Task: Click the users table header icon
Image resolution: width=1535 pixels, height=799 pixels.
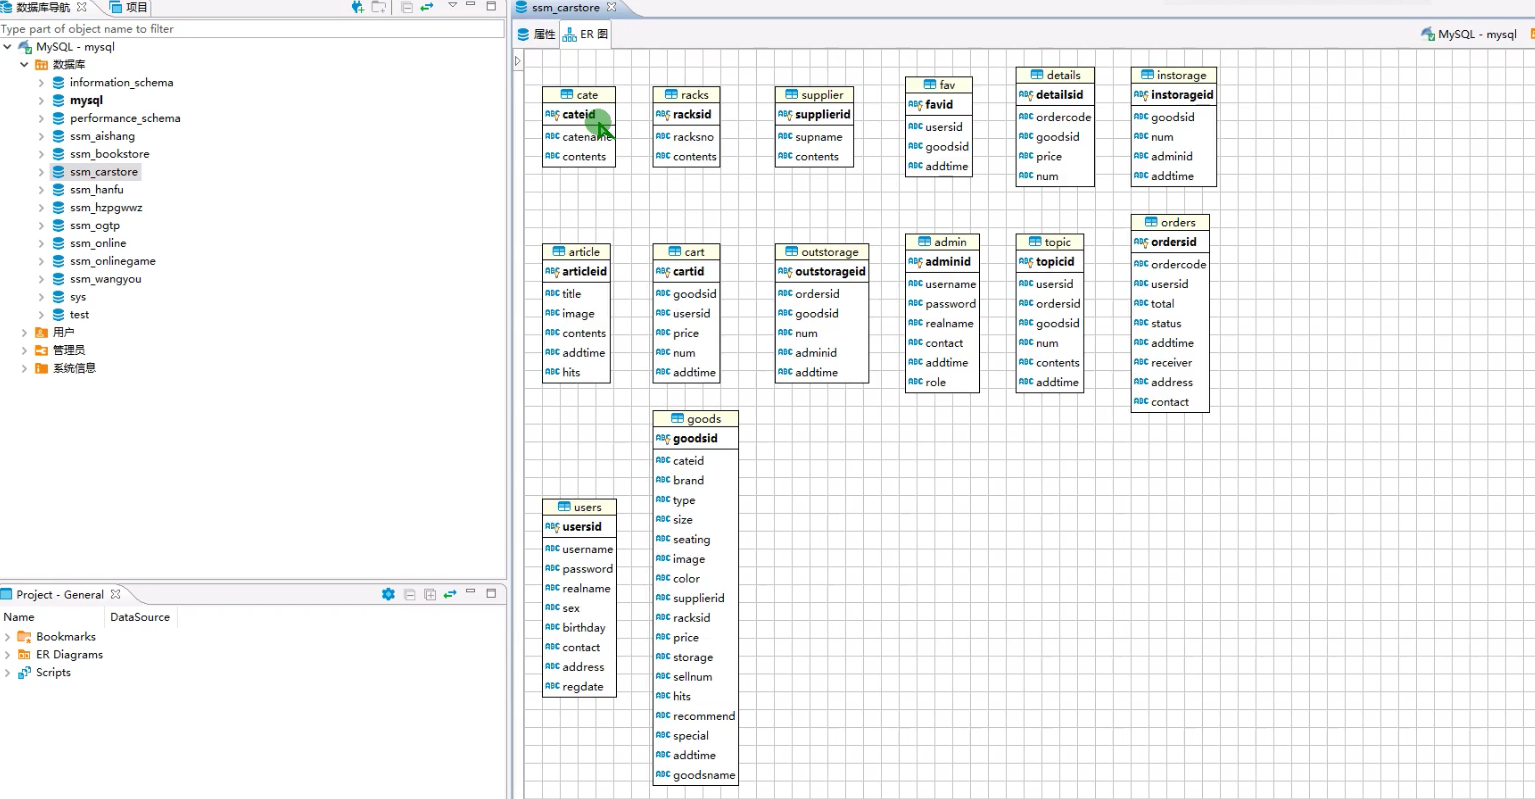Action: [x=564, y=507]
